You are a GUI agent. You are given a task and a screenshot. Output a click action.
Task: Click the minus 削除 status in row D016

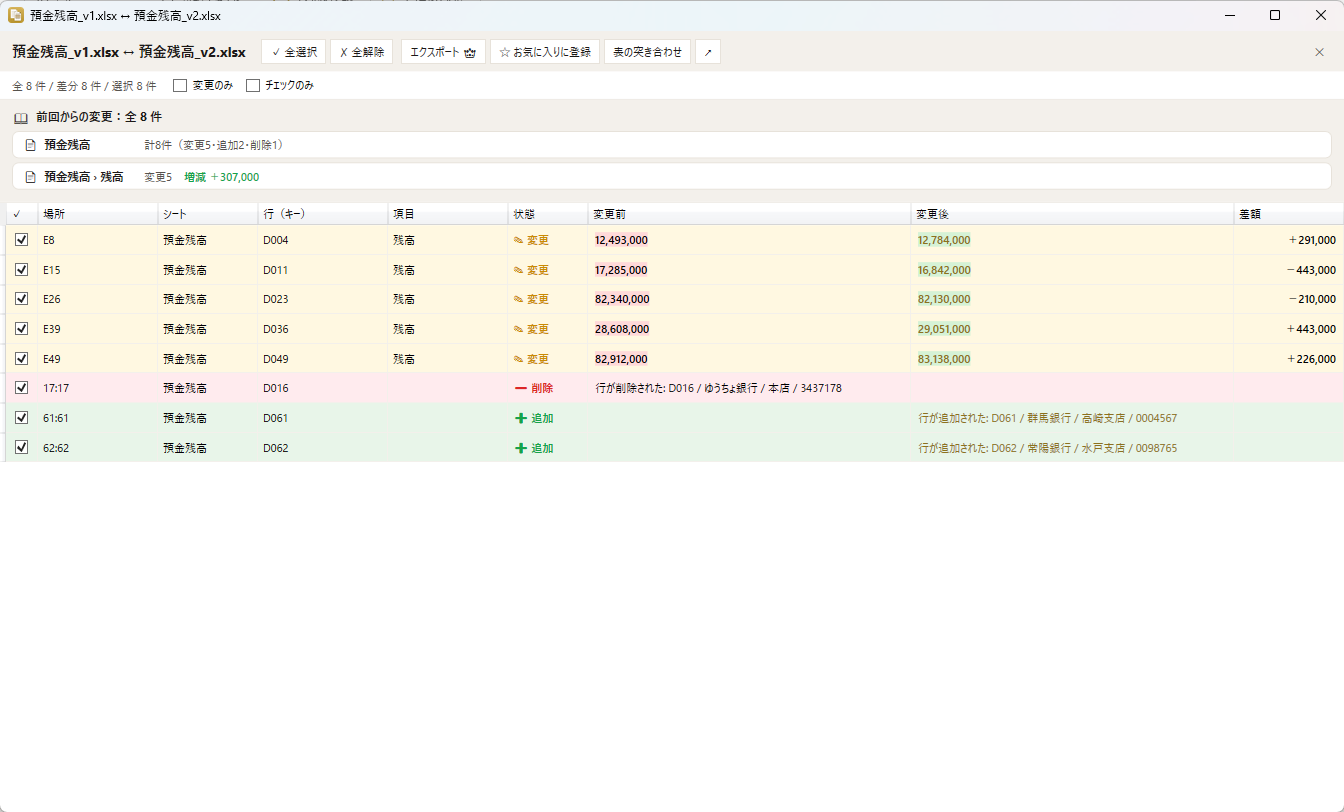tap(534, 388)
